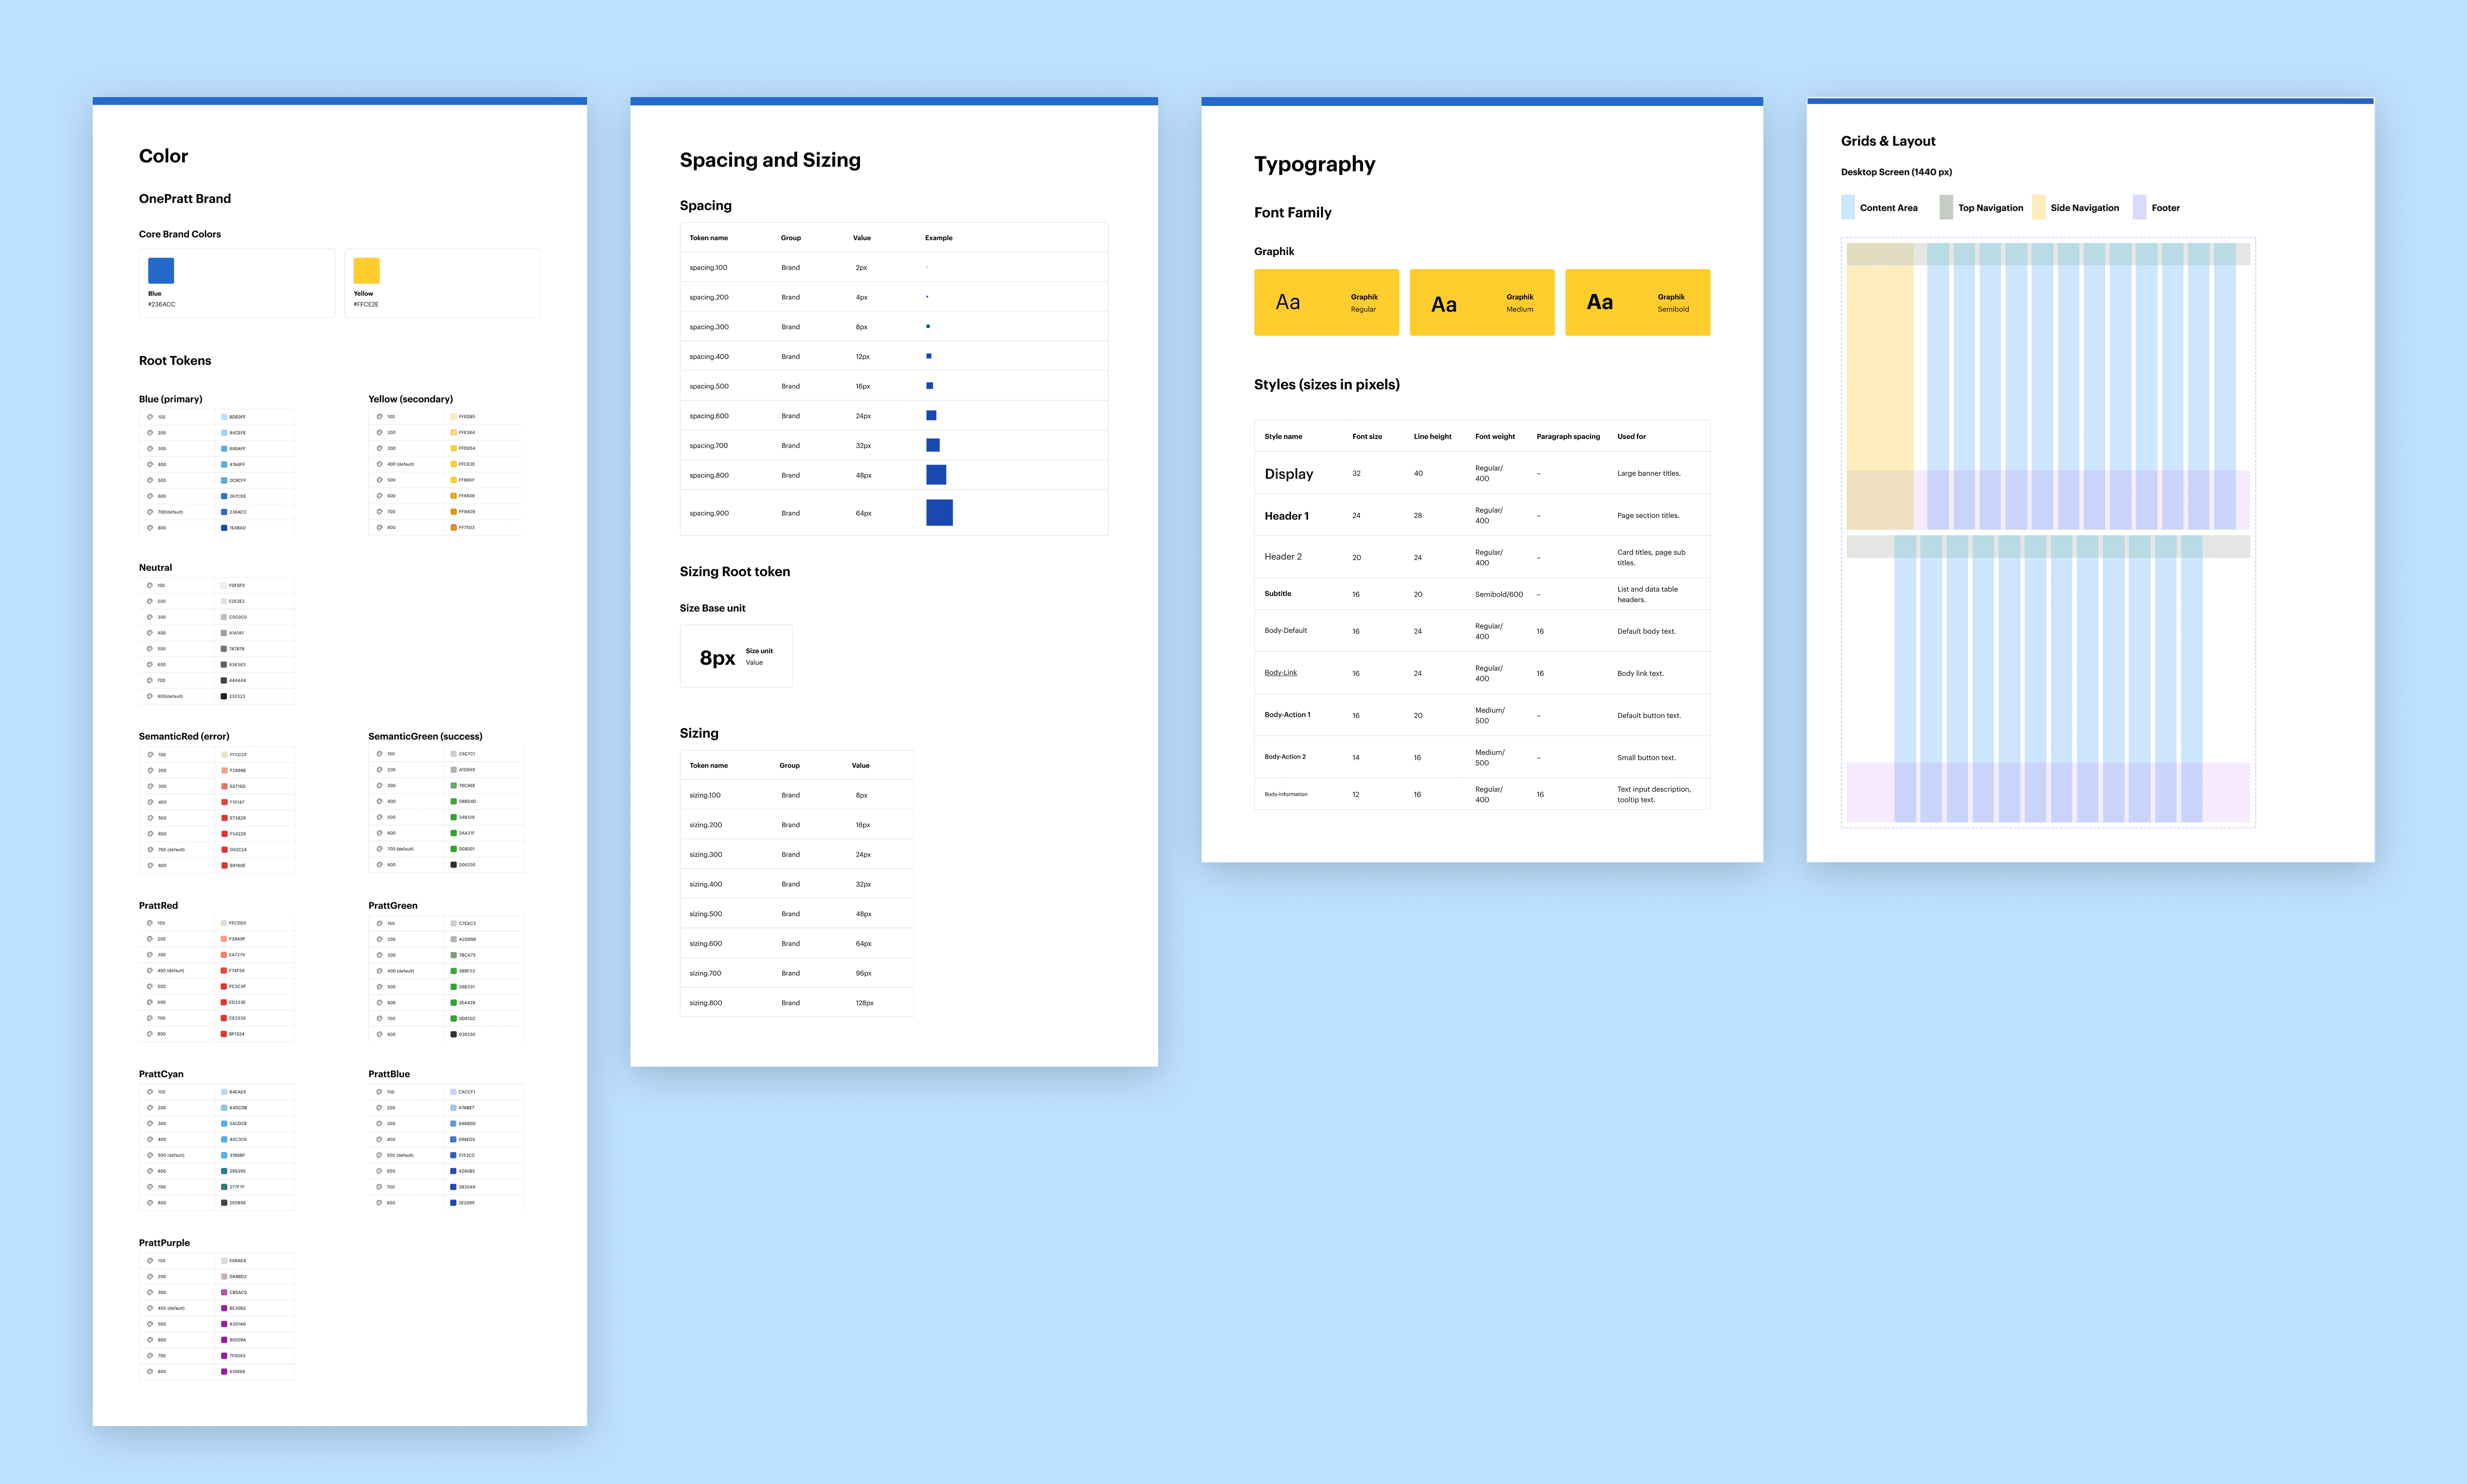Screen dimensions: 2467x1484
Task: Click the palette icon on PrattPurple 400 (default) row
Action: point(150,1308)
